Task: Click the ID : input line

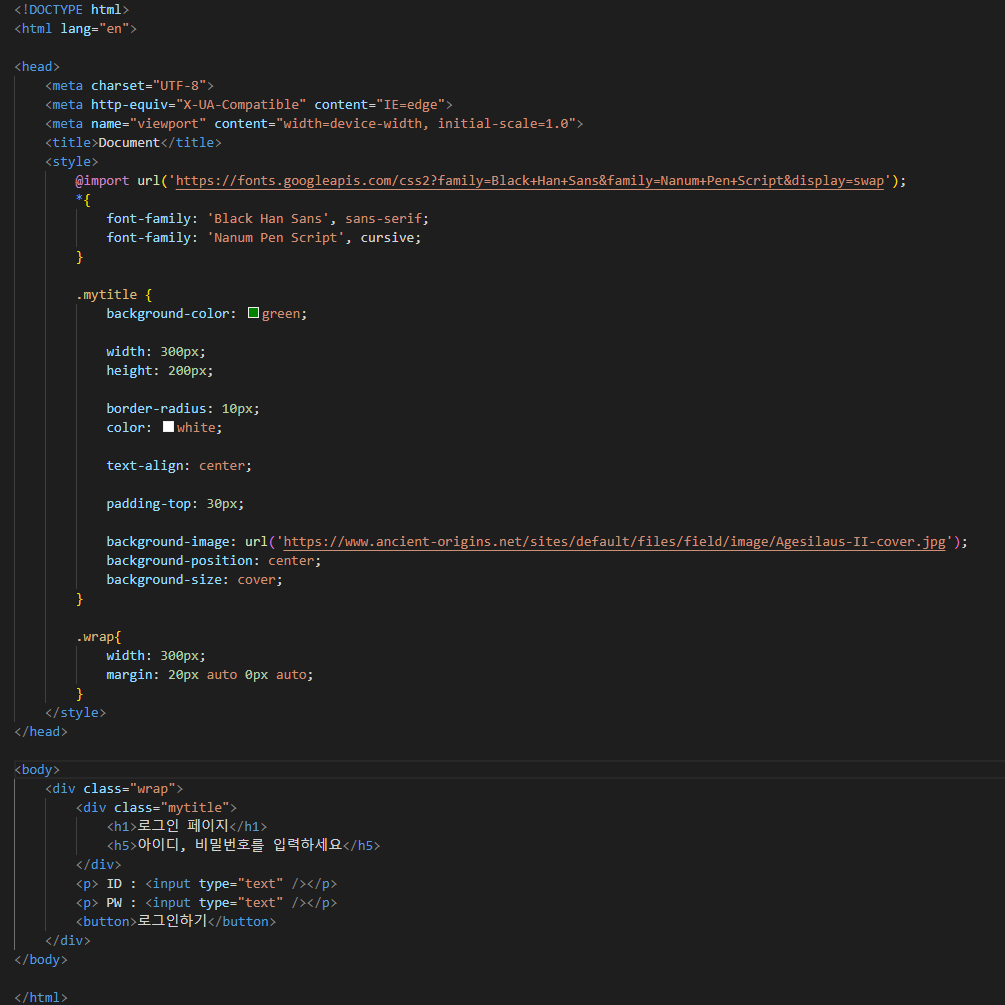Action: click(206, 884)
